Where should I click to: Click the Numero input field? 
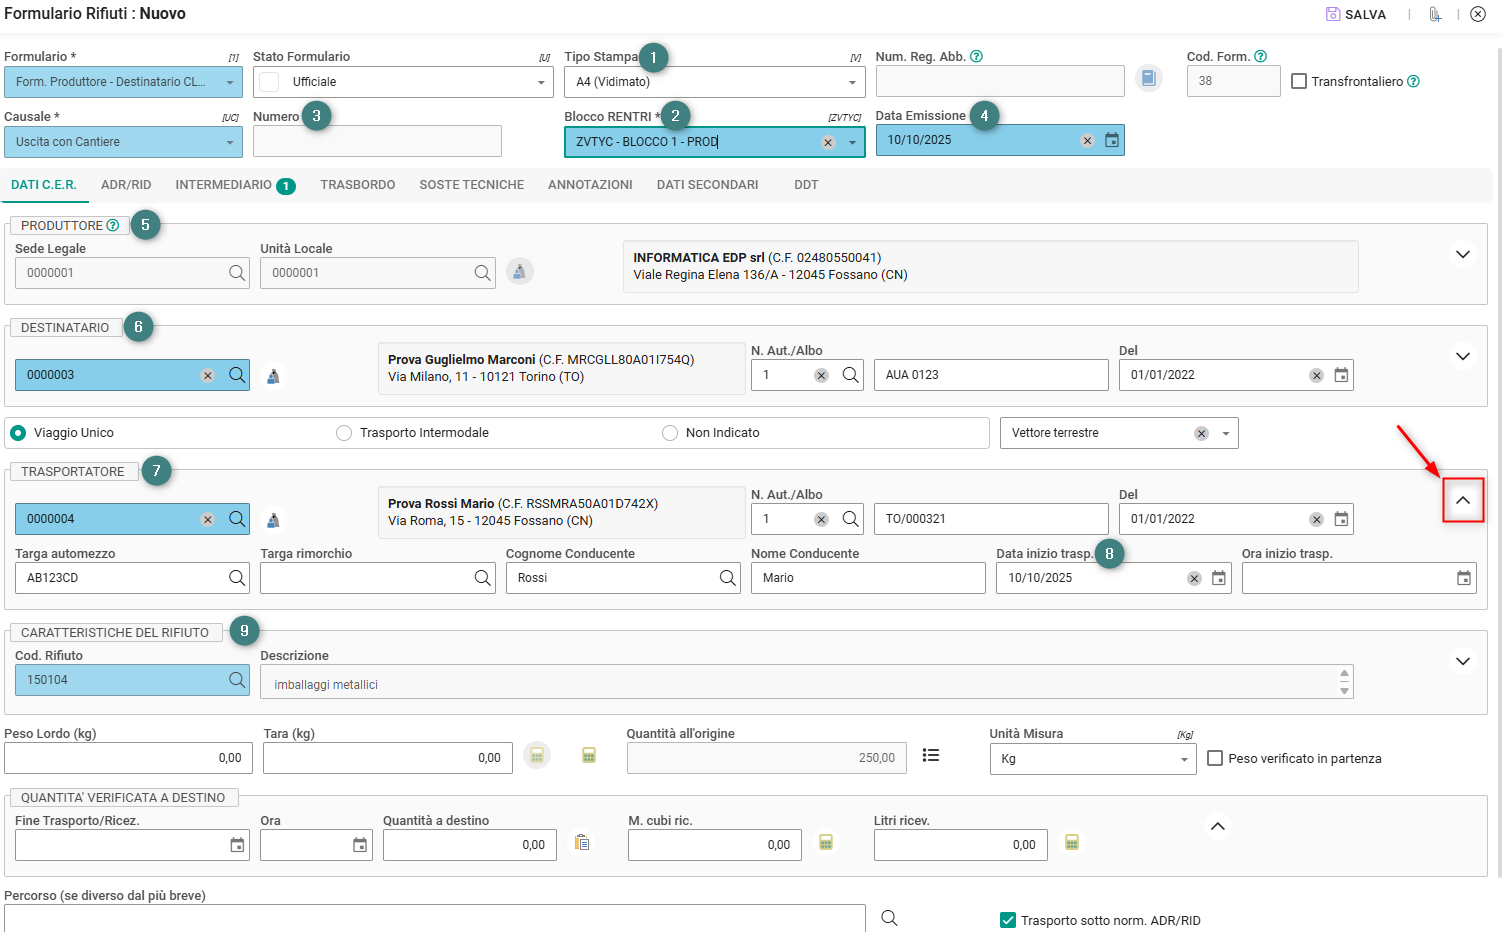tap(377, 141)
